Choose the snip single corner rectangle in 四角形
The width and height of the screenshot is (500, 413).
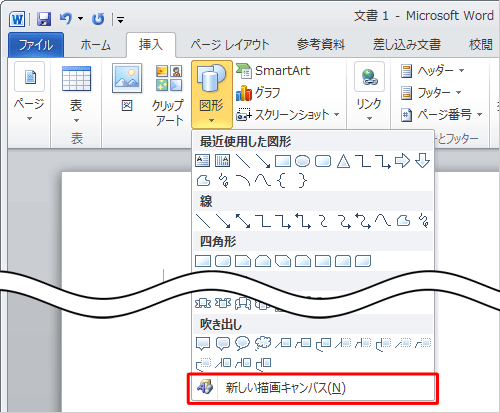coord(243,261)
